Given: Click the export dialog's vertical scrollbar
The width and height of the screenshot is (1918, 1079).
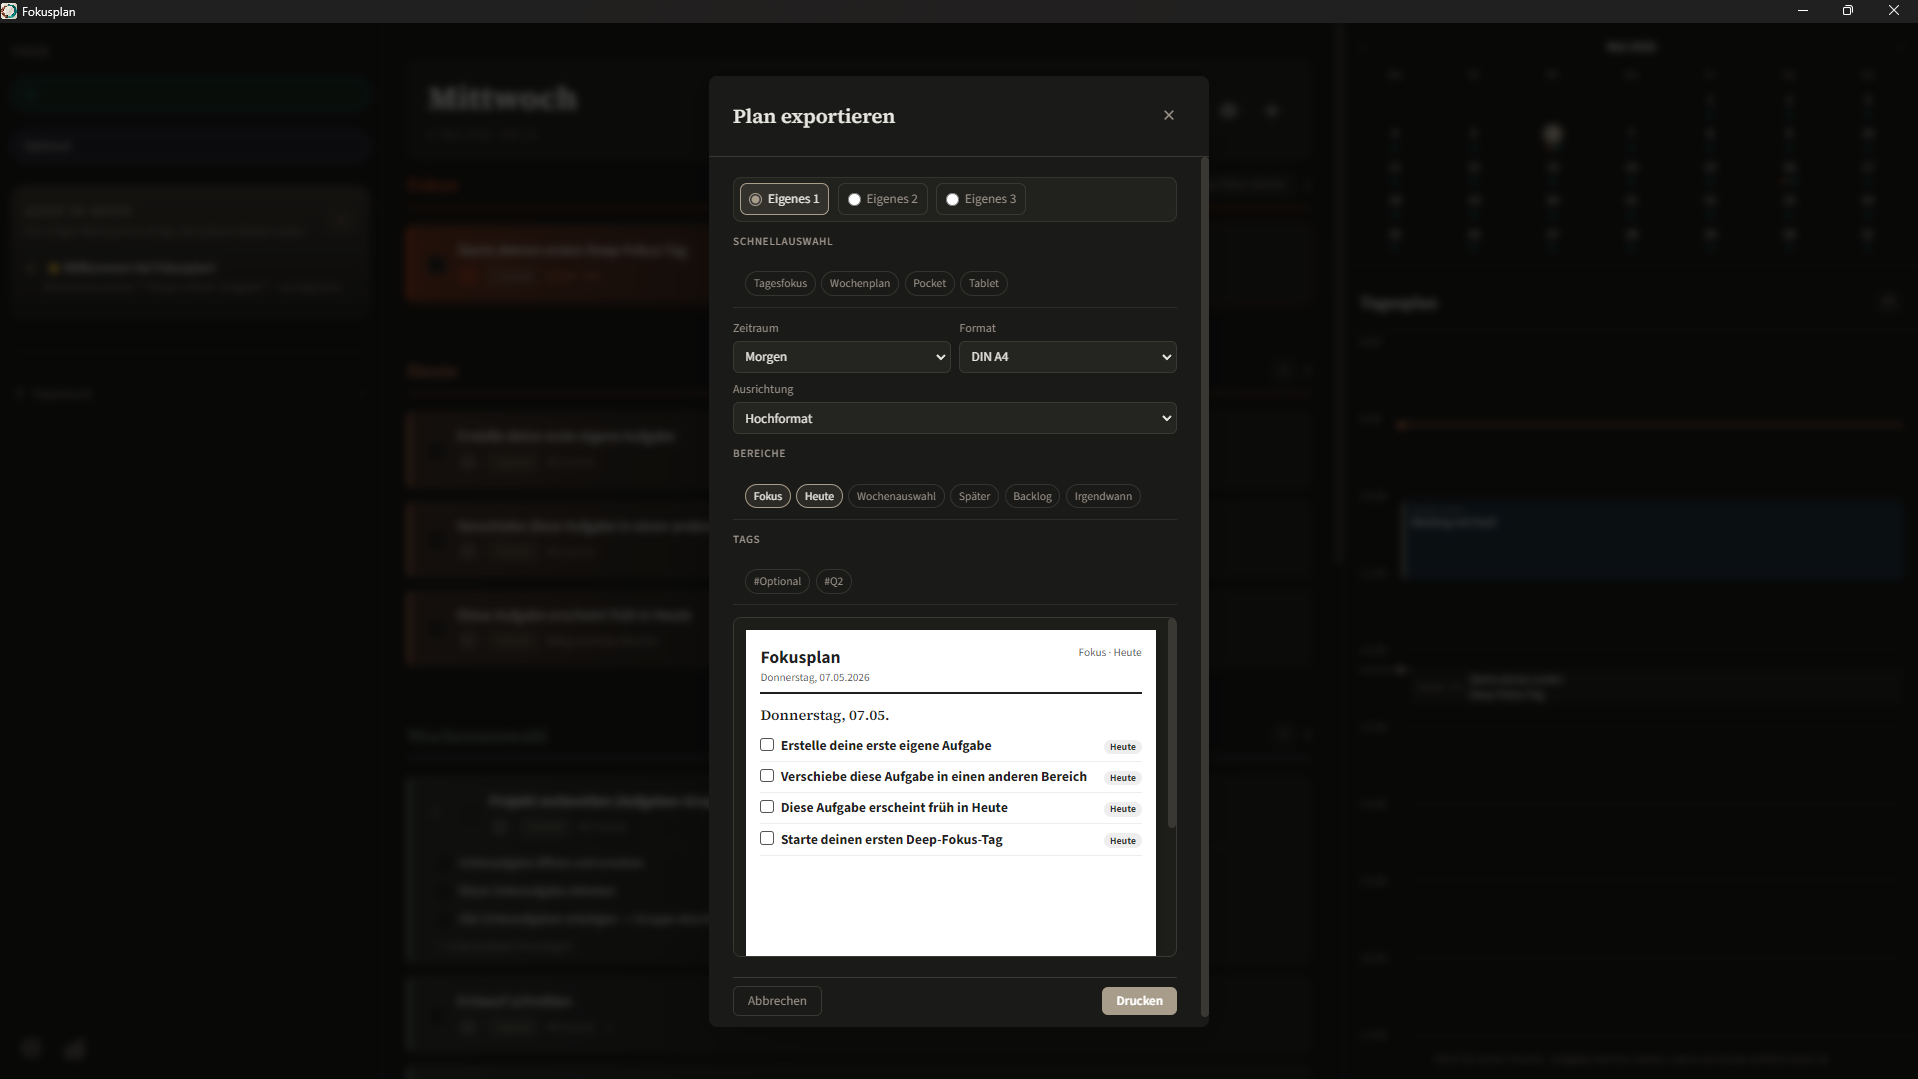Looking at the screenshot, I should pyautogui.click(x=1204, y=587).
